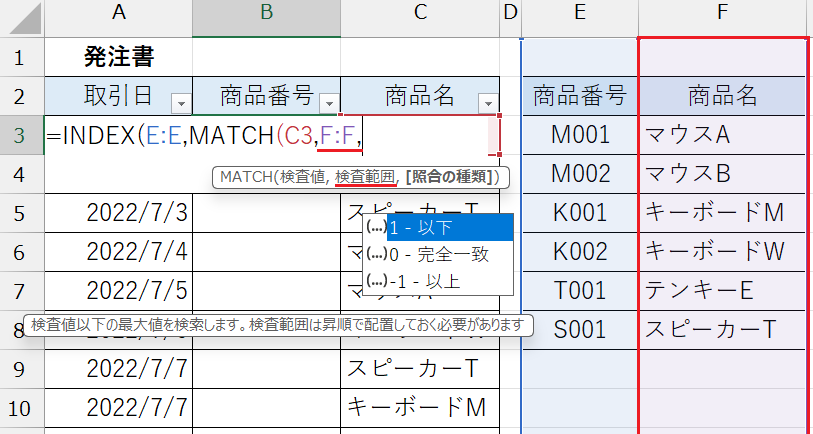Viewport: 813px width, 434px height.
Task: Click the 商品名 header in column F
Action: [x=723, y=96]
